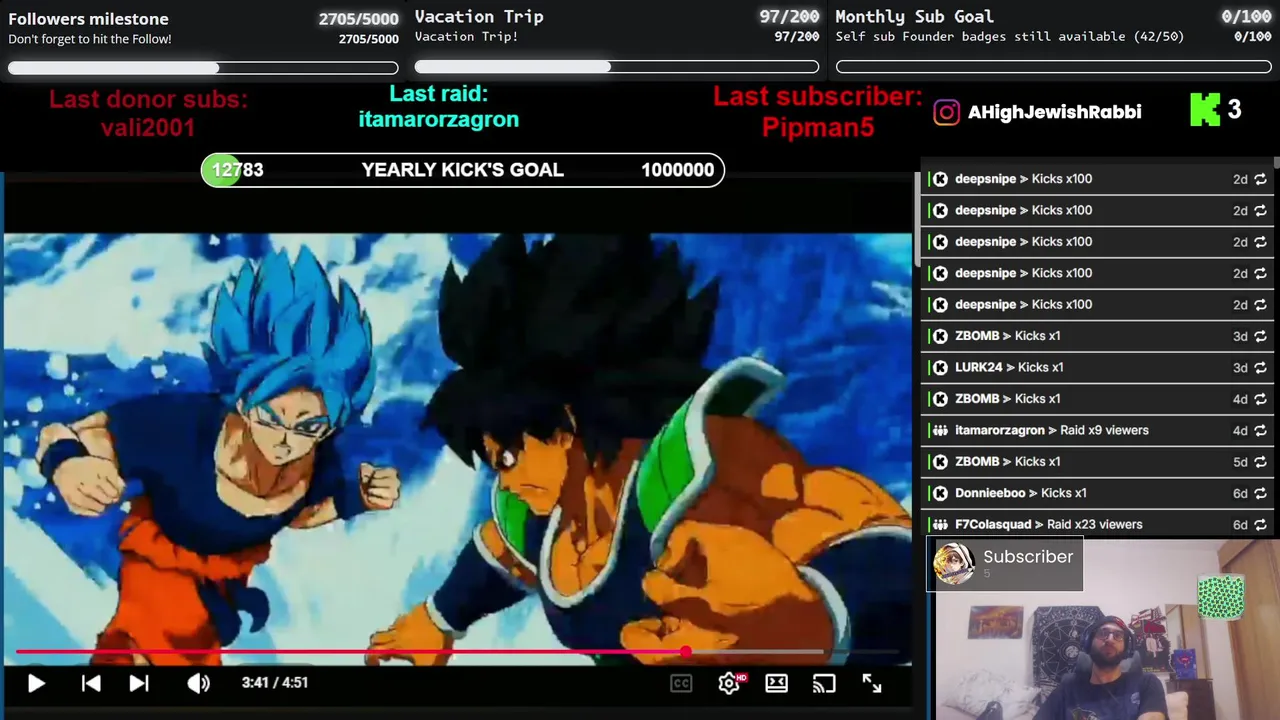Click the Instagram icon beside AHighJewishRabbi
Viewport: 1280px width, 720px height.
946,112
